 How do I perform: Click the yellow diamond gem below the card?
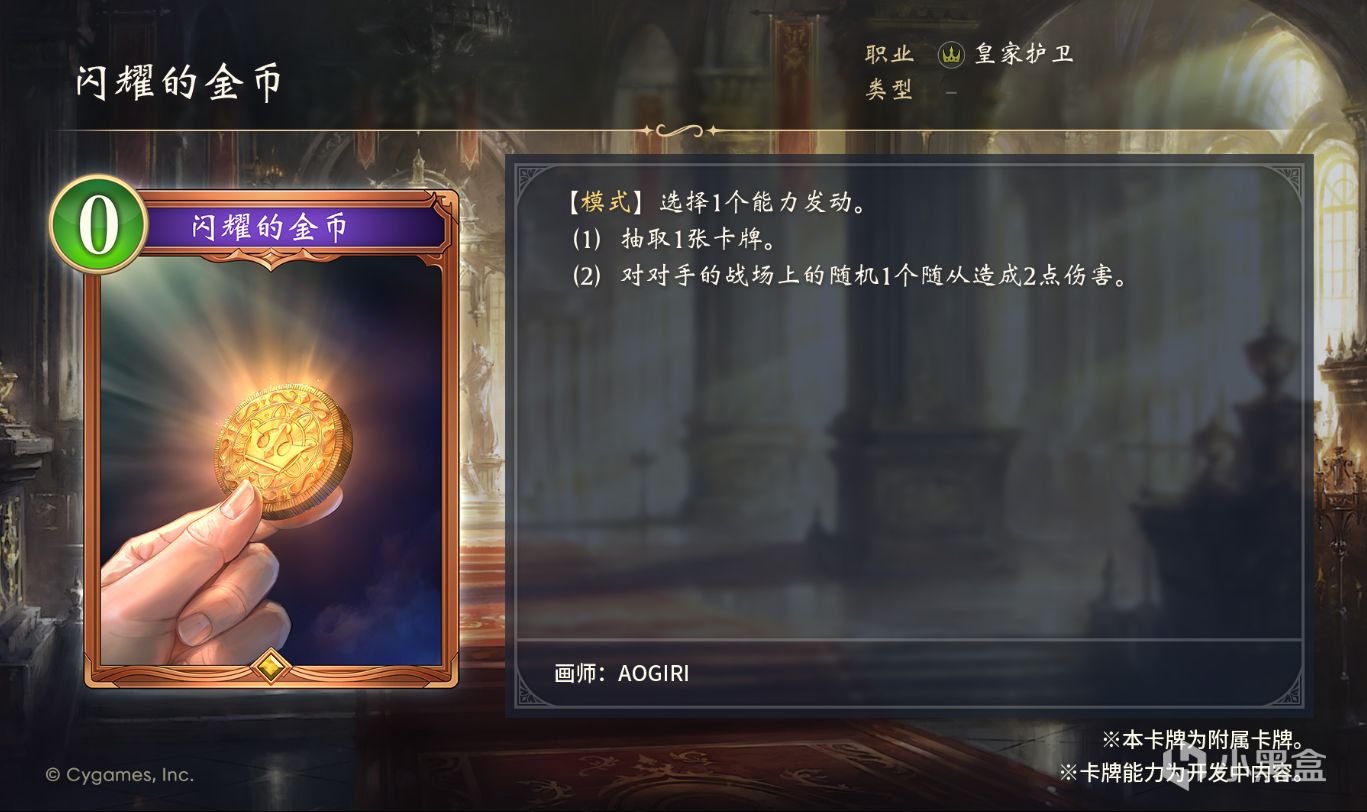[x=272, y=667]
